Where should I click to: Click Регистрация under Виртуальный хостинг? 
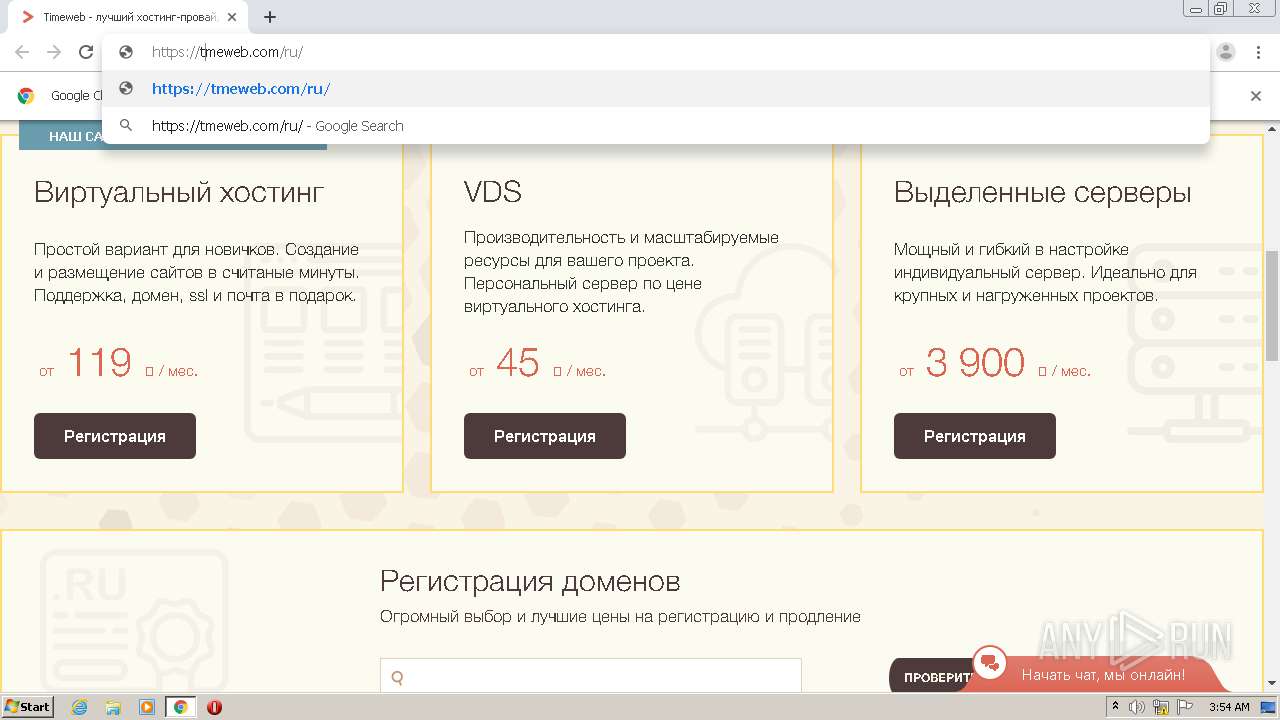click(115, 436)
